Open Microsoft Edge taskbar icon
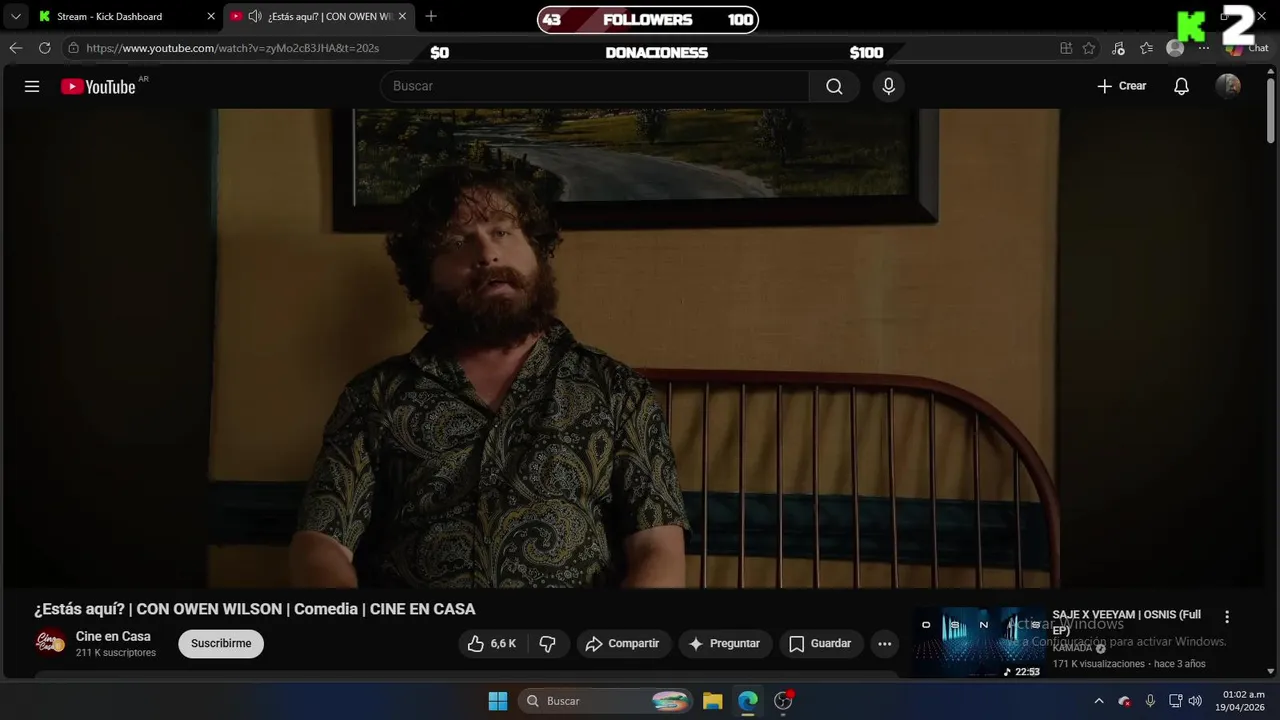 (748, 701)
